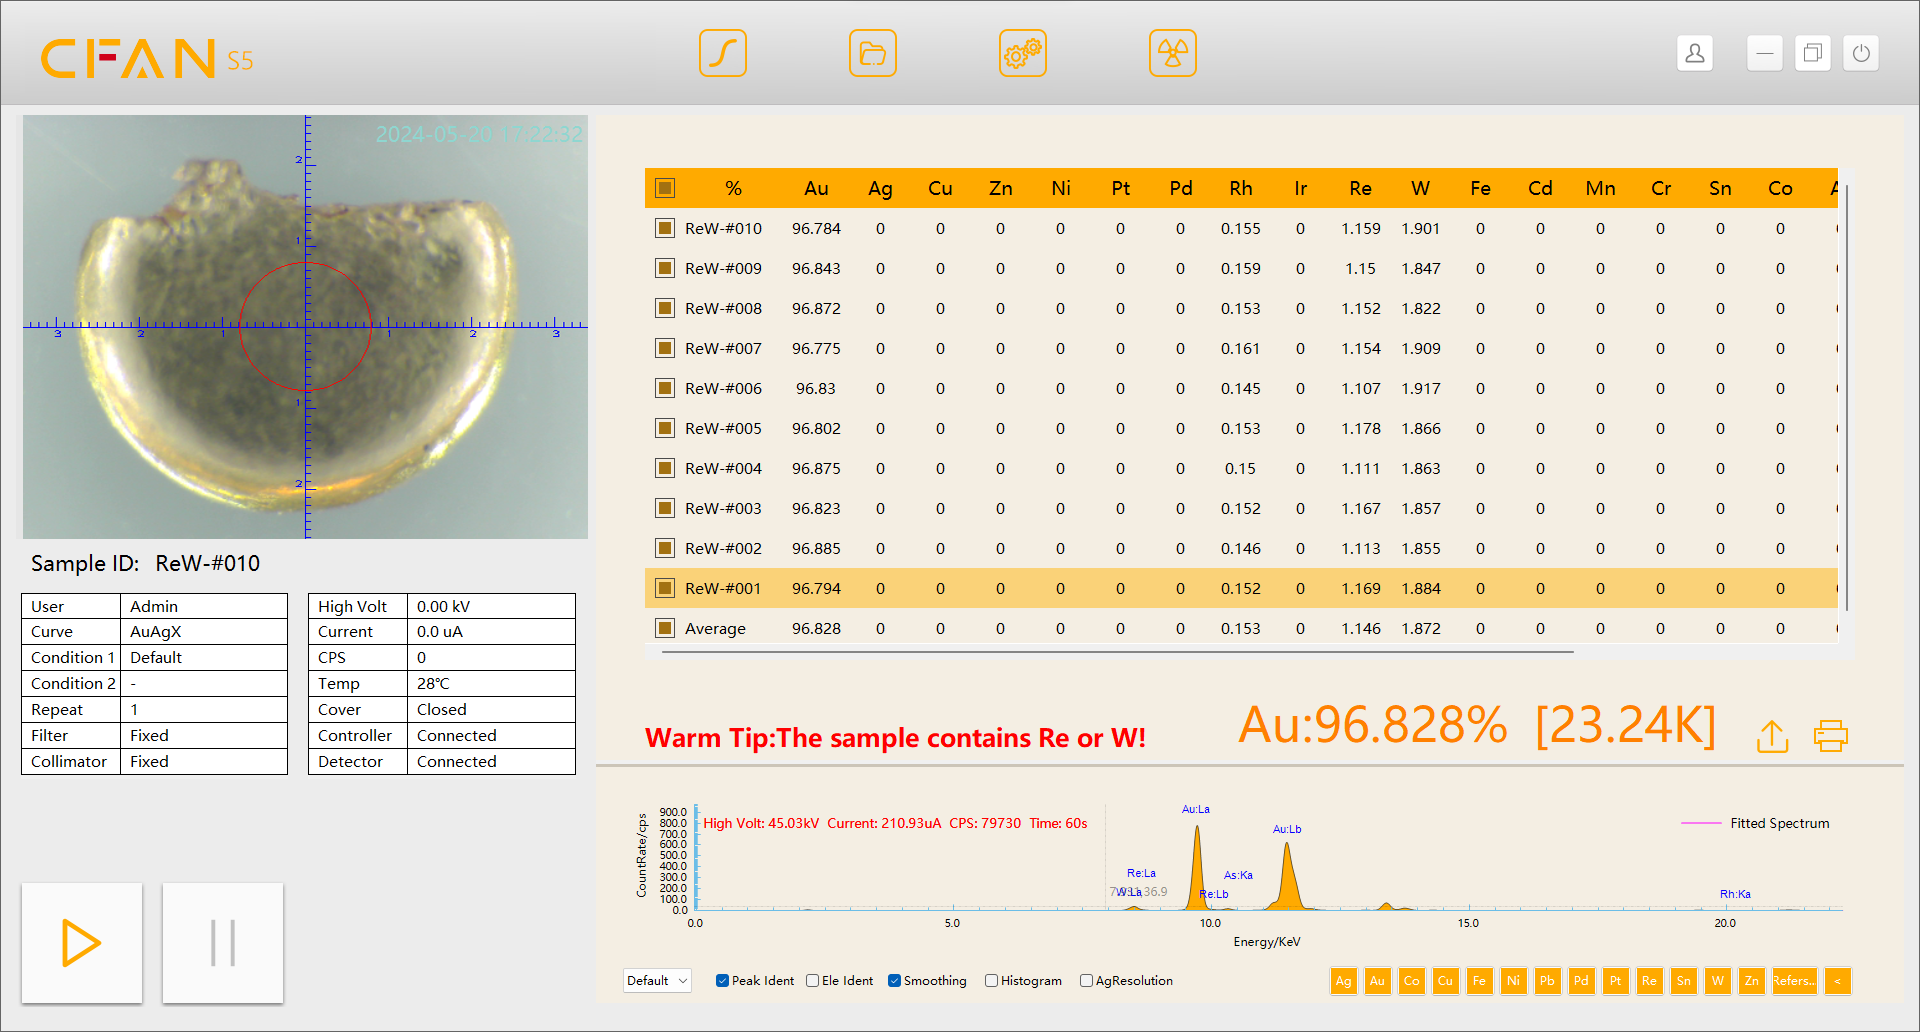Click the Re column header
Image resolution: width=1920 pixels, height=1032 pixels.
point(1360,188)
